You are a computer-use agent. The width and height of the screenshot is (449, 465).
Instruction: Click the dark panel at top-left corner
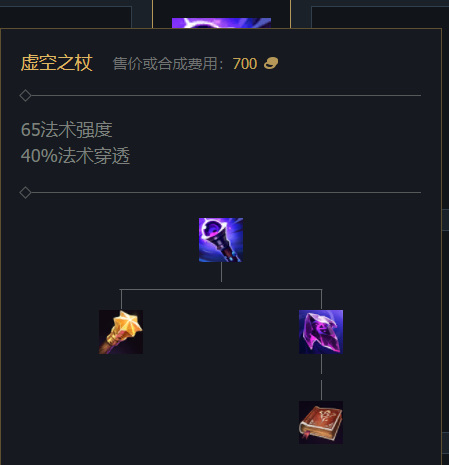[x=65, y=17]
